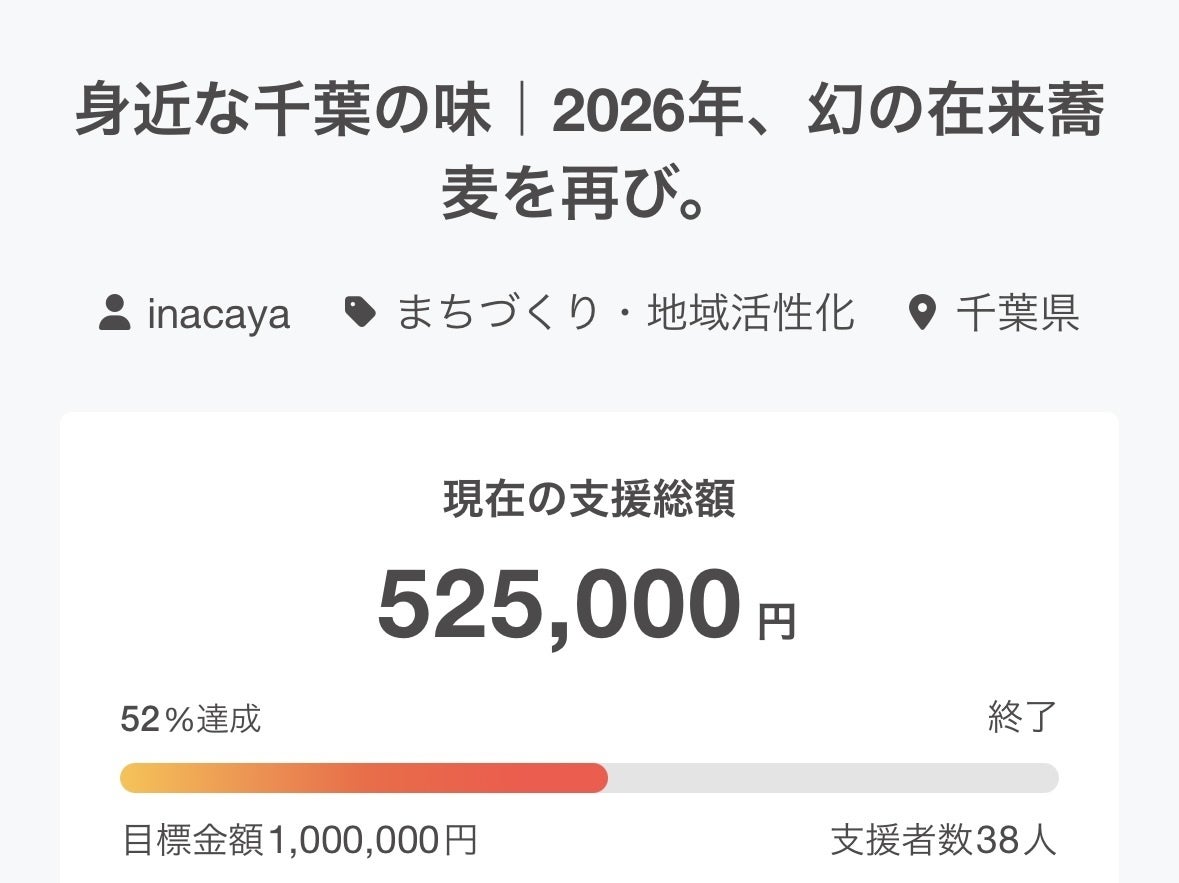
Task: Click the gray unfilled part of progress bar
Action: coord(830,778)
